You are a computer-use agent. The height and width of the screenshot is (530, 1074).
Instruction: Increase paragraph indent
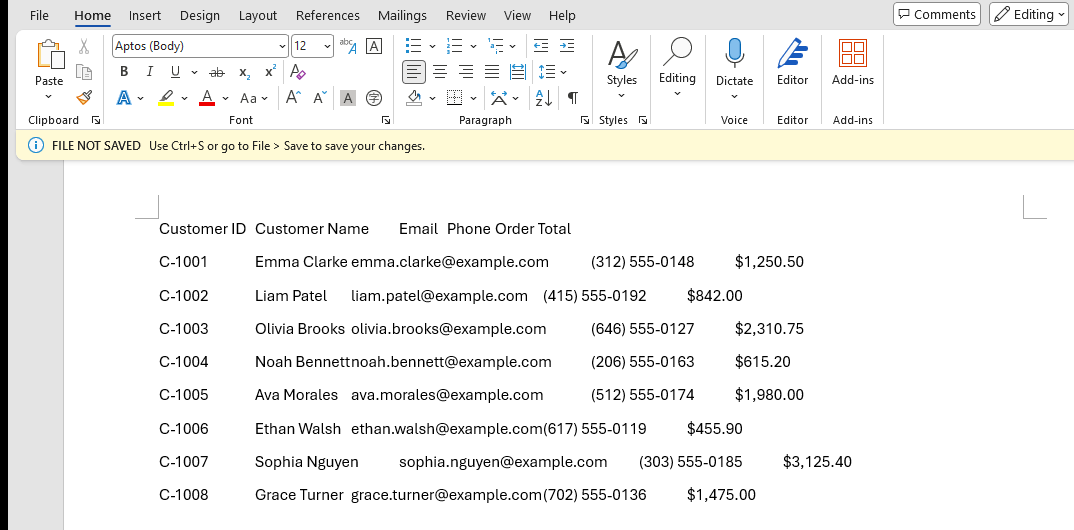coord(566,46)
